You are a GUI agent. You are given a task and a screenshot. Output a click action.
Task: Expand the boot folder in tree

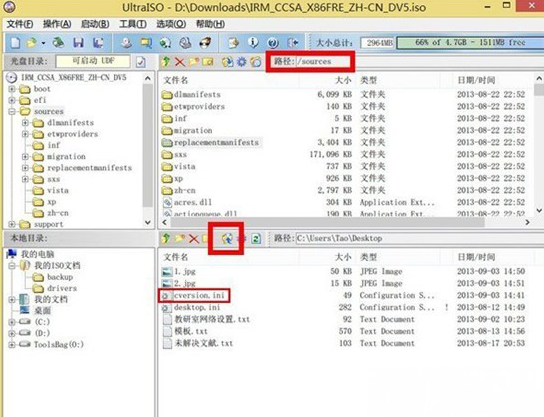point(12,89)
